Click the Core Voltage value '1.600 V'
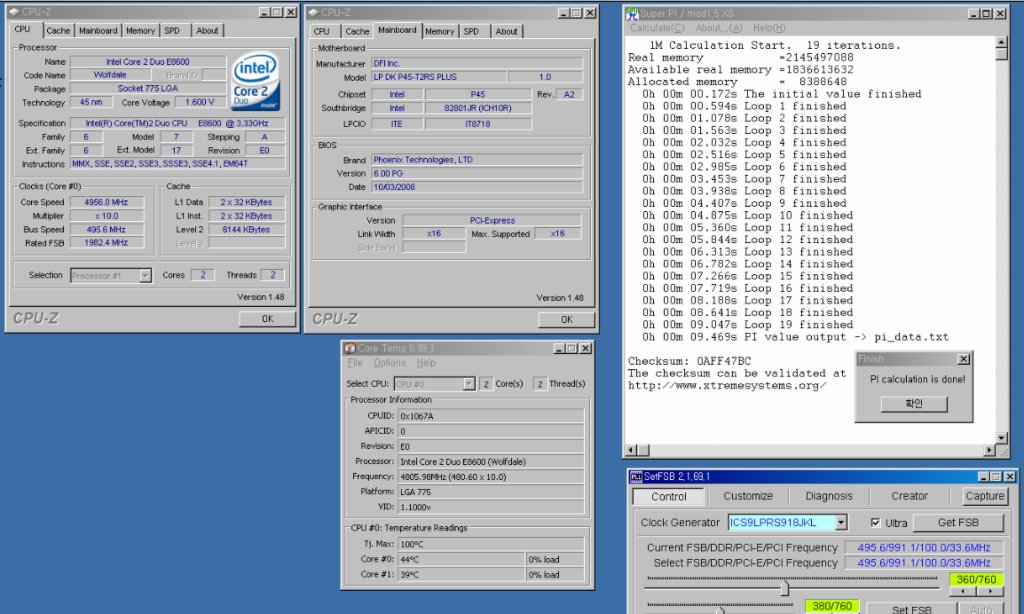 pos(200,102)
